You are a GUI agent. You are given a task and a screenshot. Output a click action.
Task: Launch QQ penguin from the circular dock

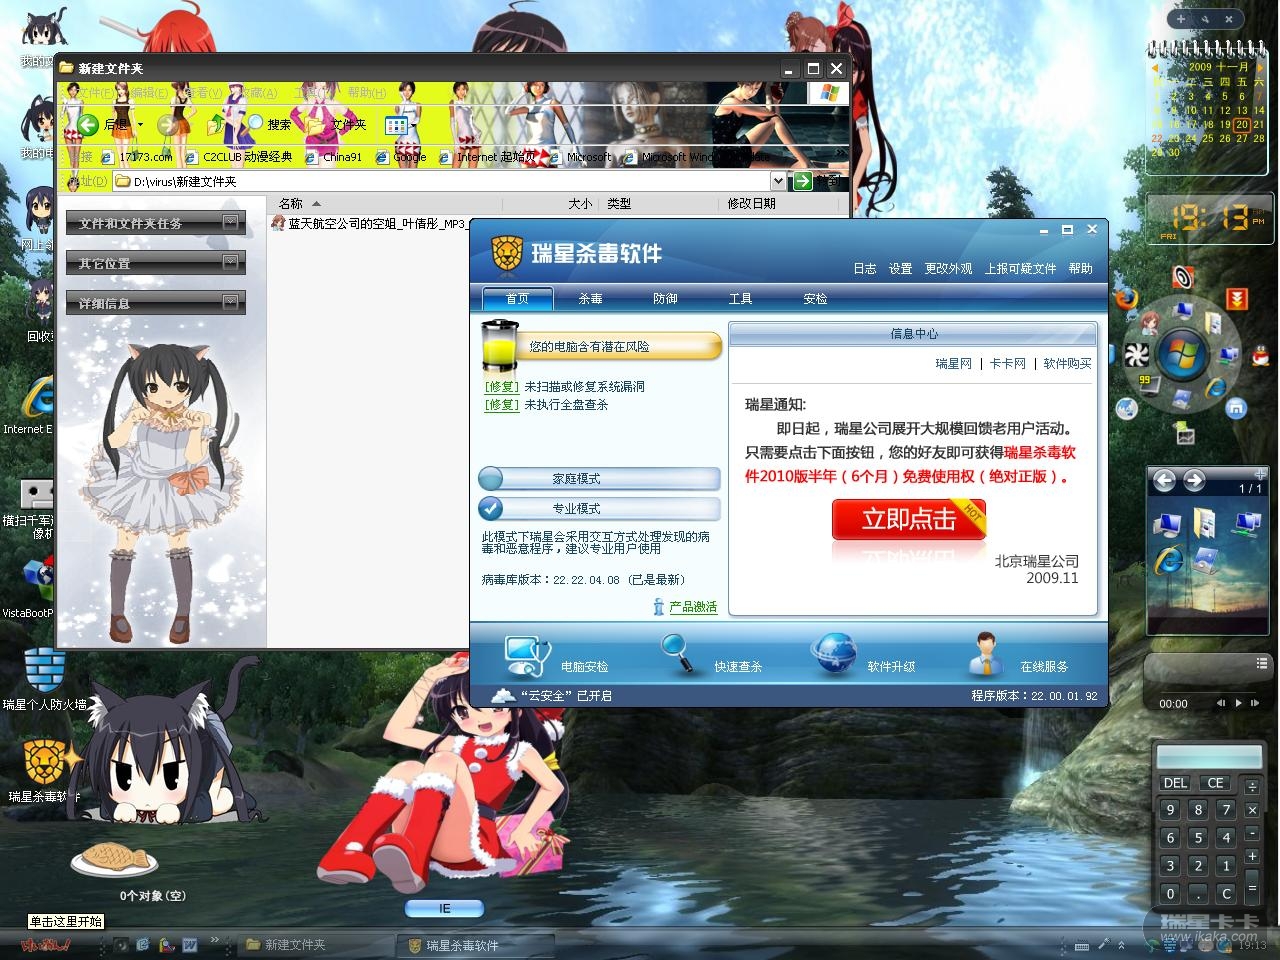(1260, 355)
